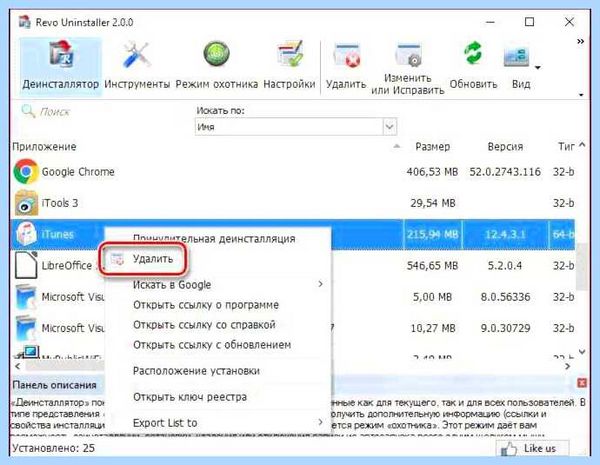Select the LibreOffice document icon
The width and height of the screenshot is (600, 465).
[x=26, y=265]
